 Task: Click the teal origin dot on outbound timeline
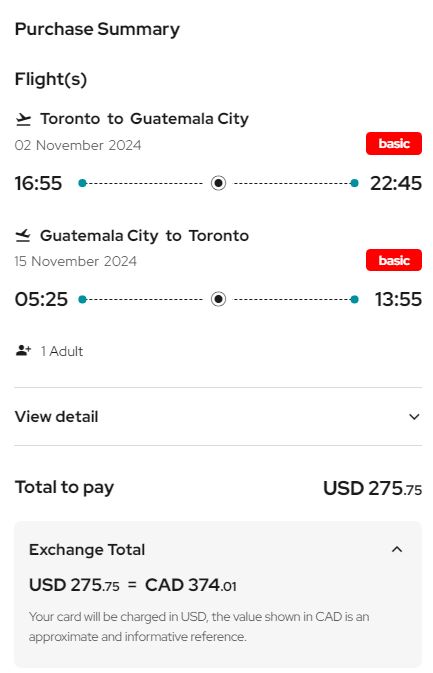[x=82, y=183]
